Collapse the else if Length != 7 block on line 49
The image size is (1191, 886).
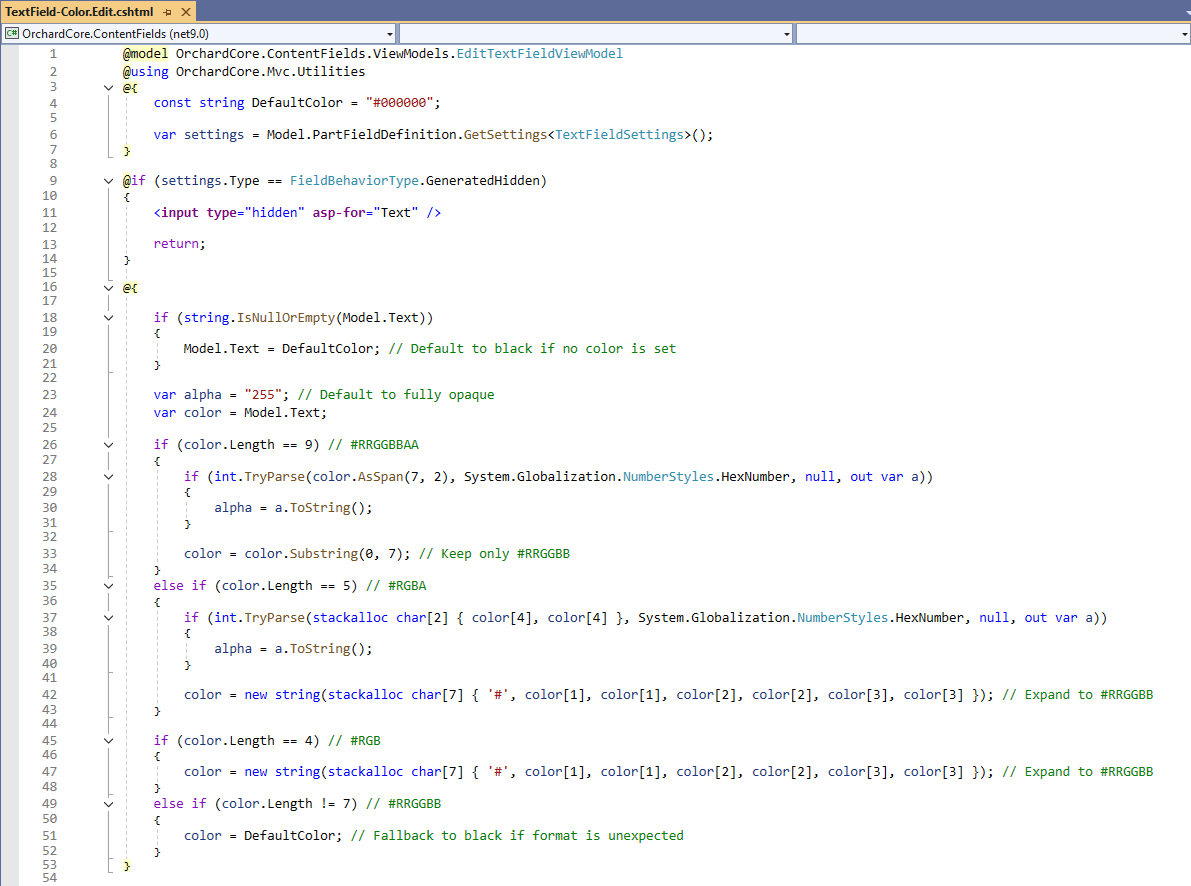tap(109, 804)
